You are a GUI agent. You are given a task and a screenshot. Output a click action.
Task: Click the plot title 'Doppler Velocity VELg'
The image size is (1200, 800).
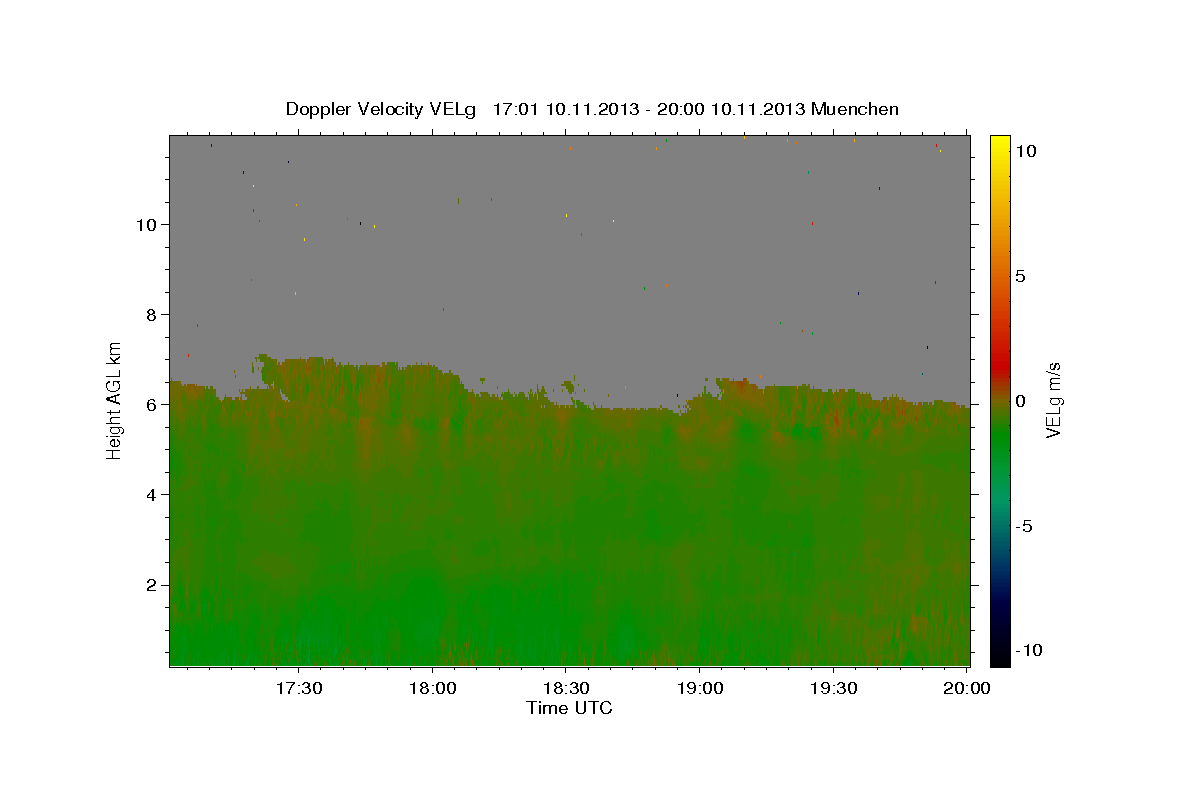[381, 109]
